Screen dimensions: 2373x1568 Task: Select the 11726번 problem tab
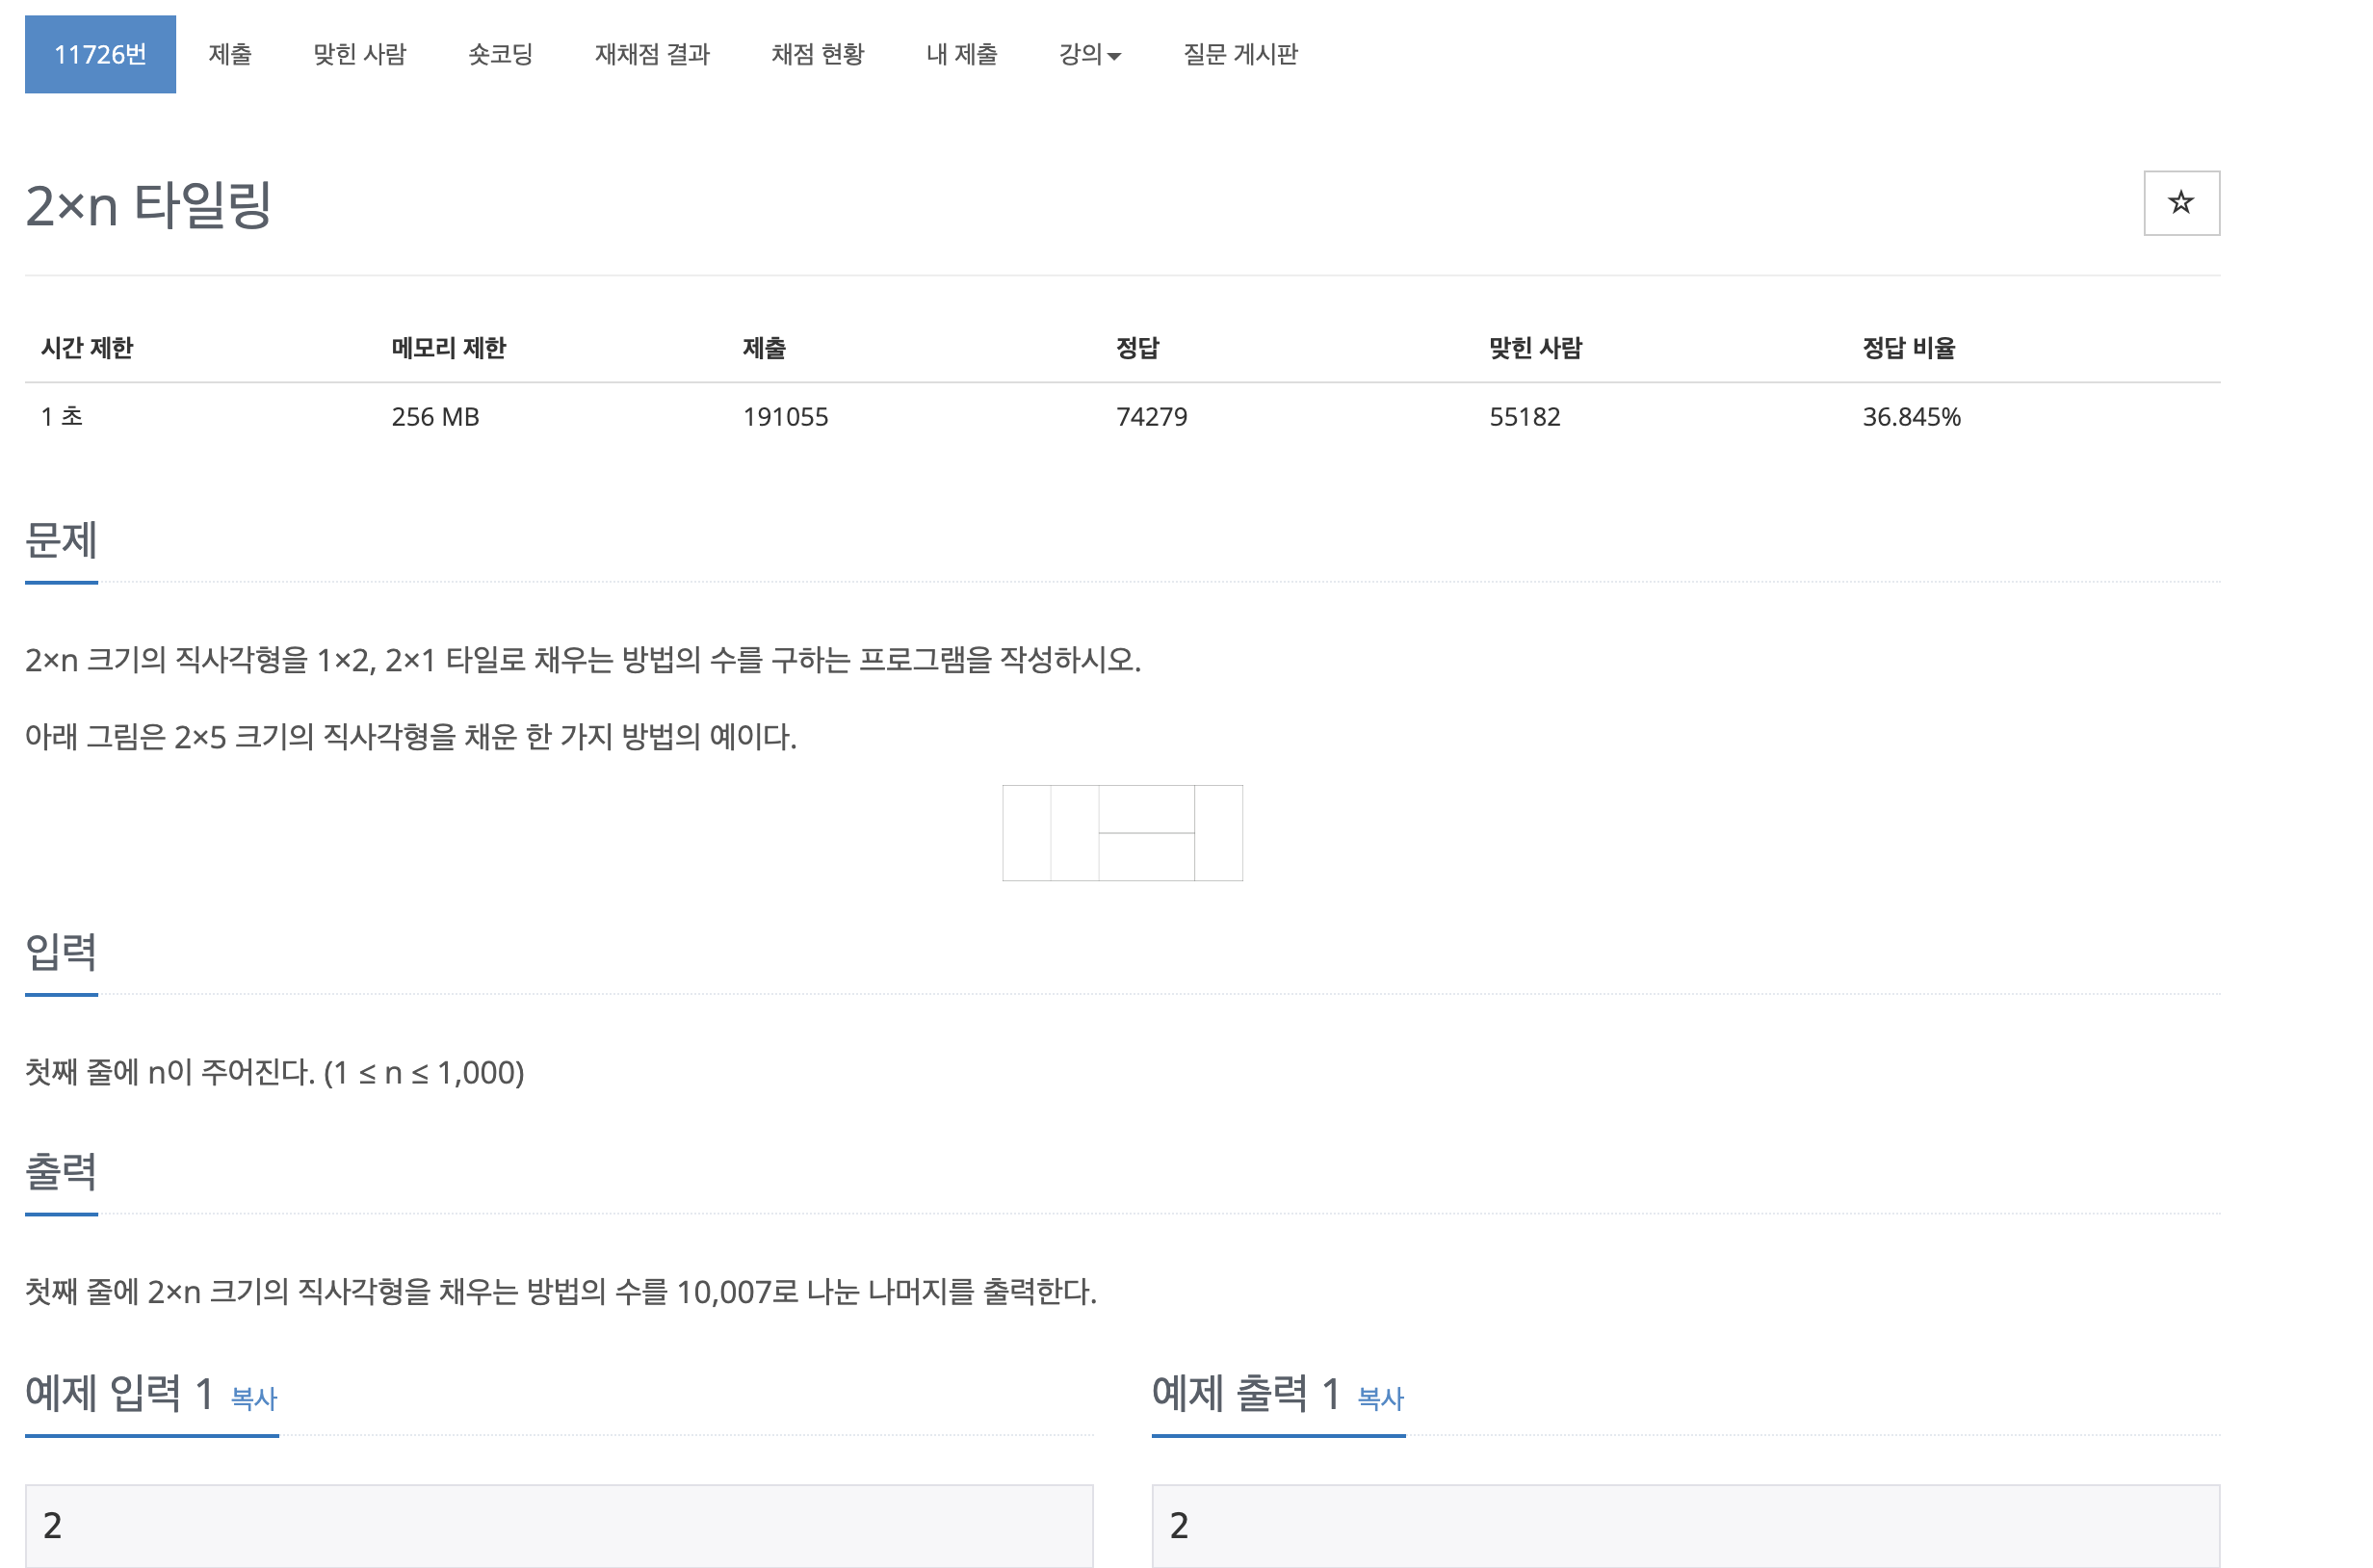point(100,54)
